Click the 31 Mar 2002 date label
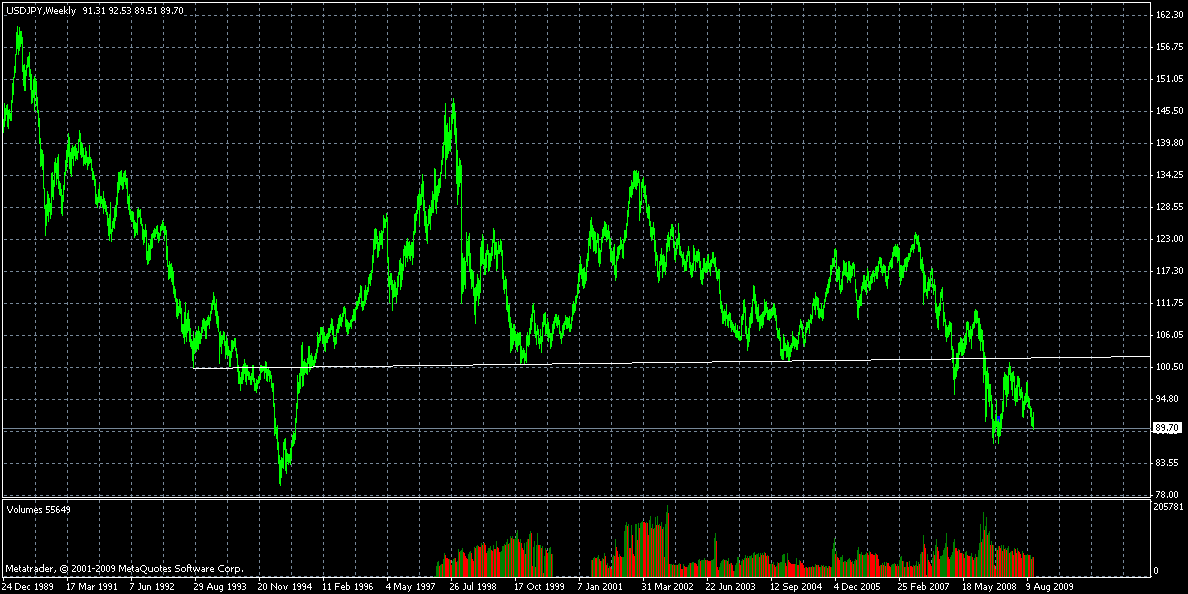This screenshot has height=594, width=1188. click(669, 586)
